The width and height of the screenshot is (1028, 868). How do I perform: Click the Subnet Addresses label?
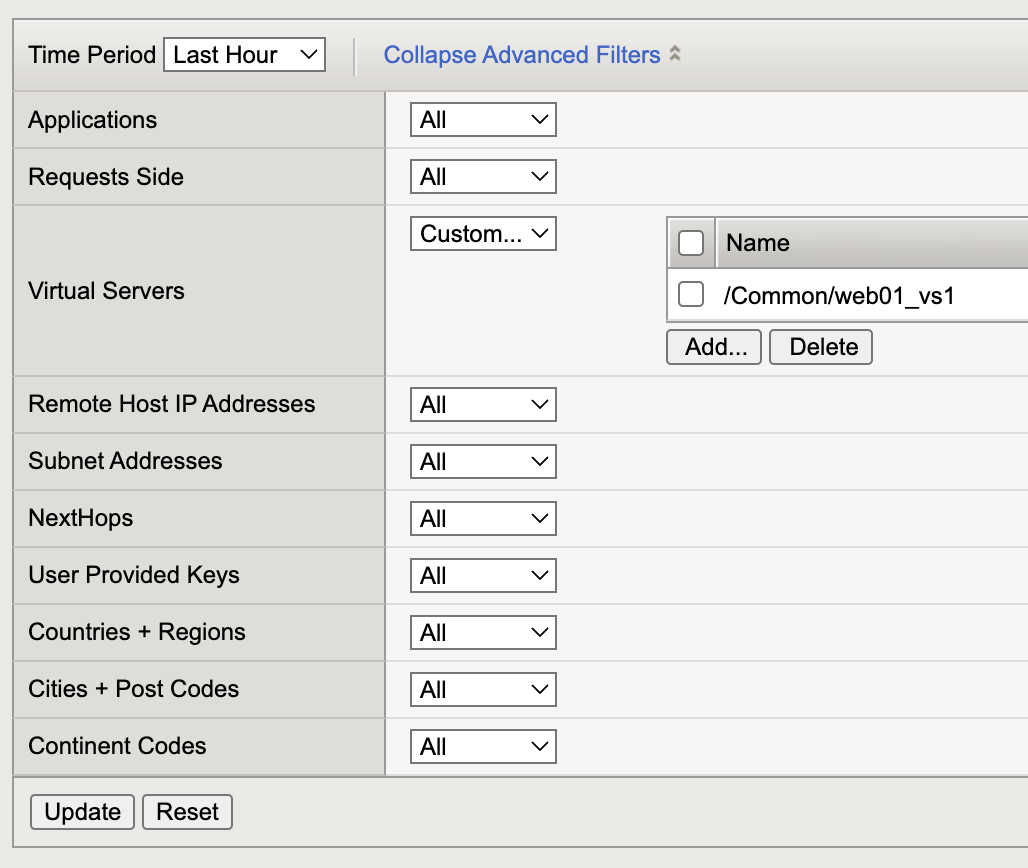(x=125, y=461)
